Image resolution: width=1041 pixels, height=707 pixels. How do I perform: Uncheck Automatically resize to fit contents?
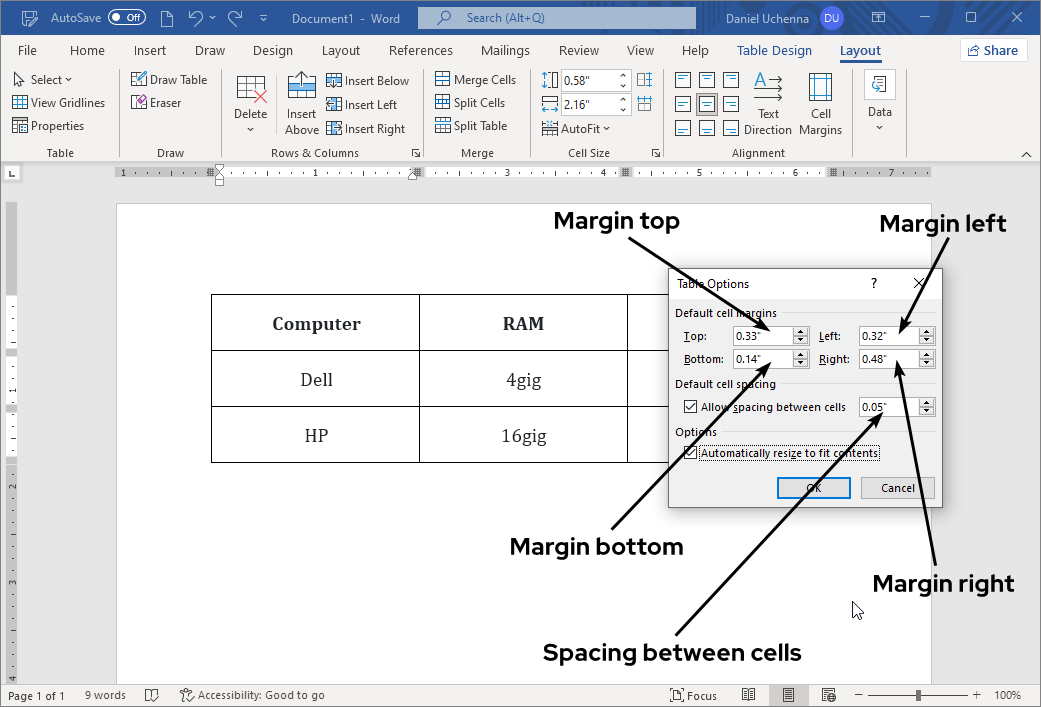pos(690,453)
